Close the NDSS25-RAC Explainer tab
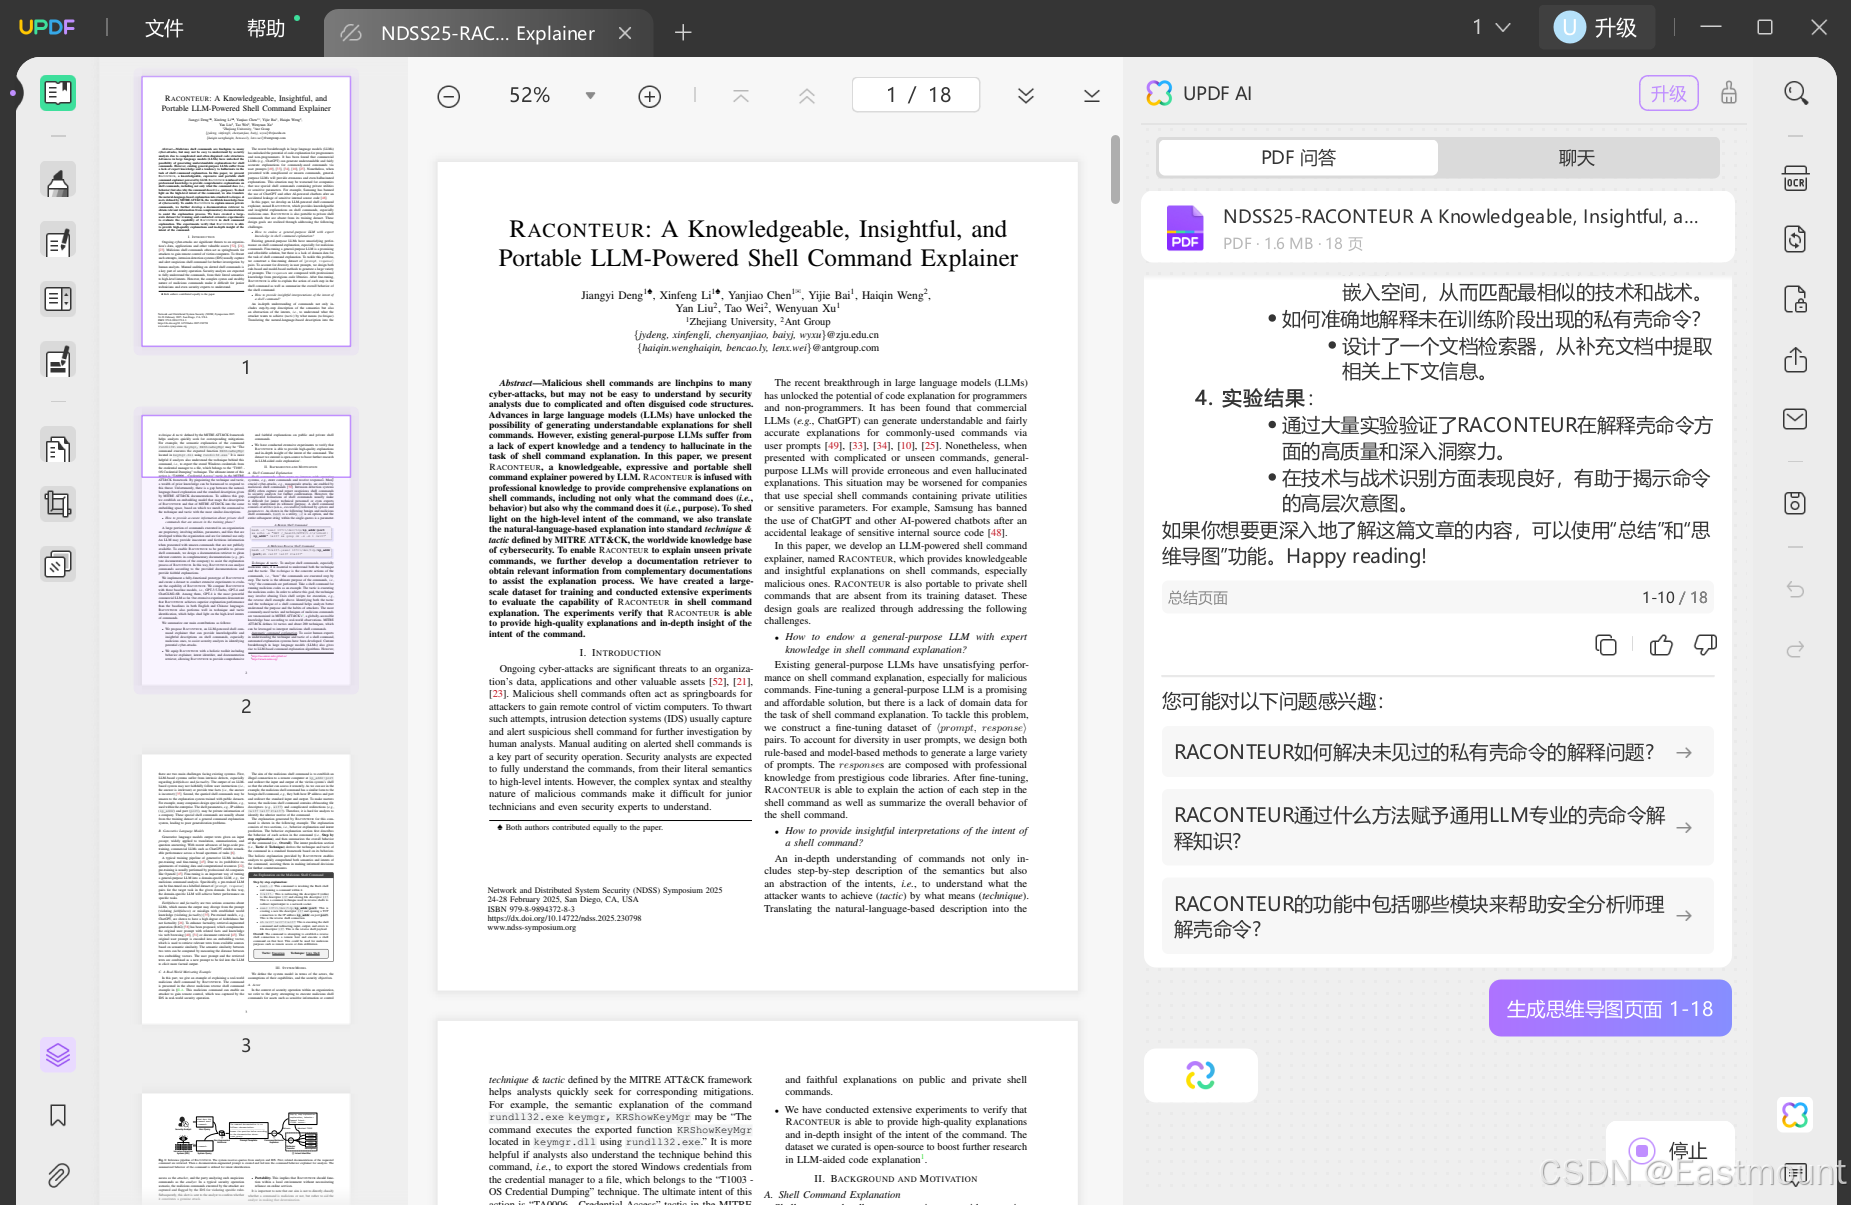The width and height of the screenshot is (1851, 1205). pyautogui.click(x=625, y=33)
